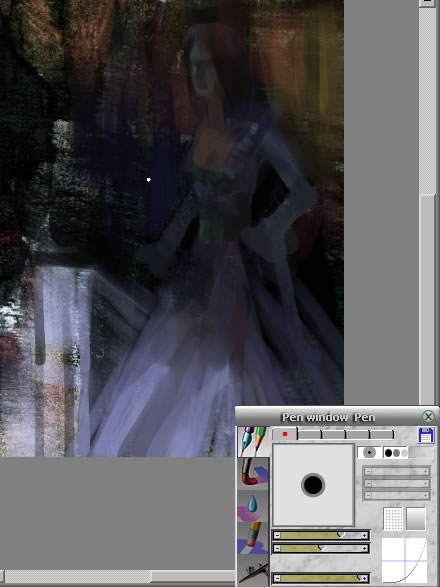The width and height of the screenshot is (440, 587).
Task: Open the gray gradient swatch
Action: [416, 518]
